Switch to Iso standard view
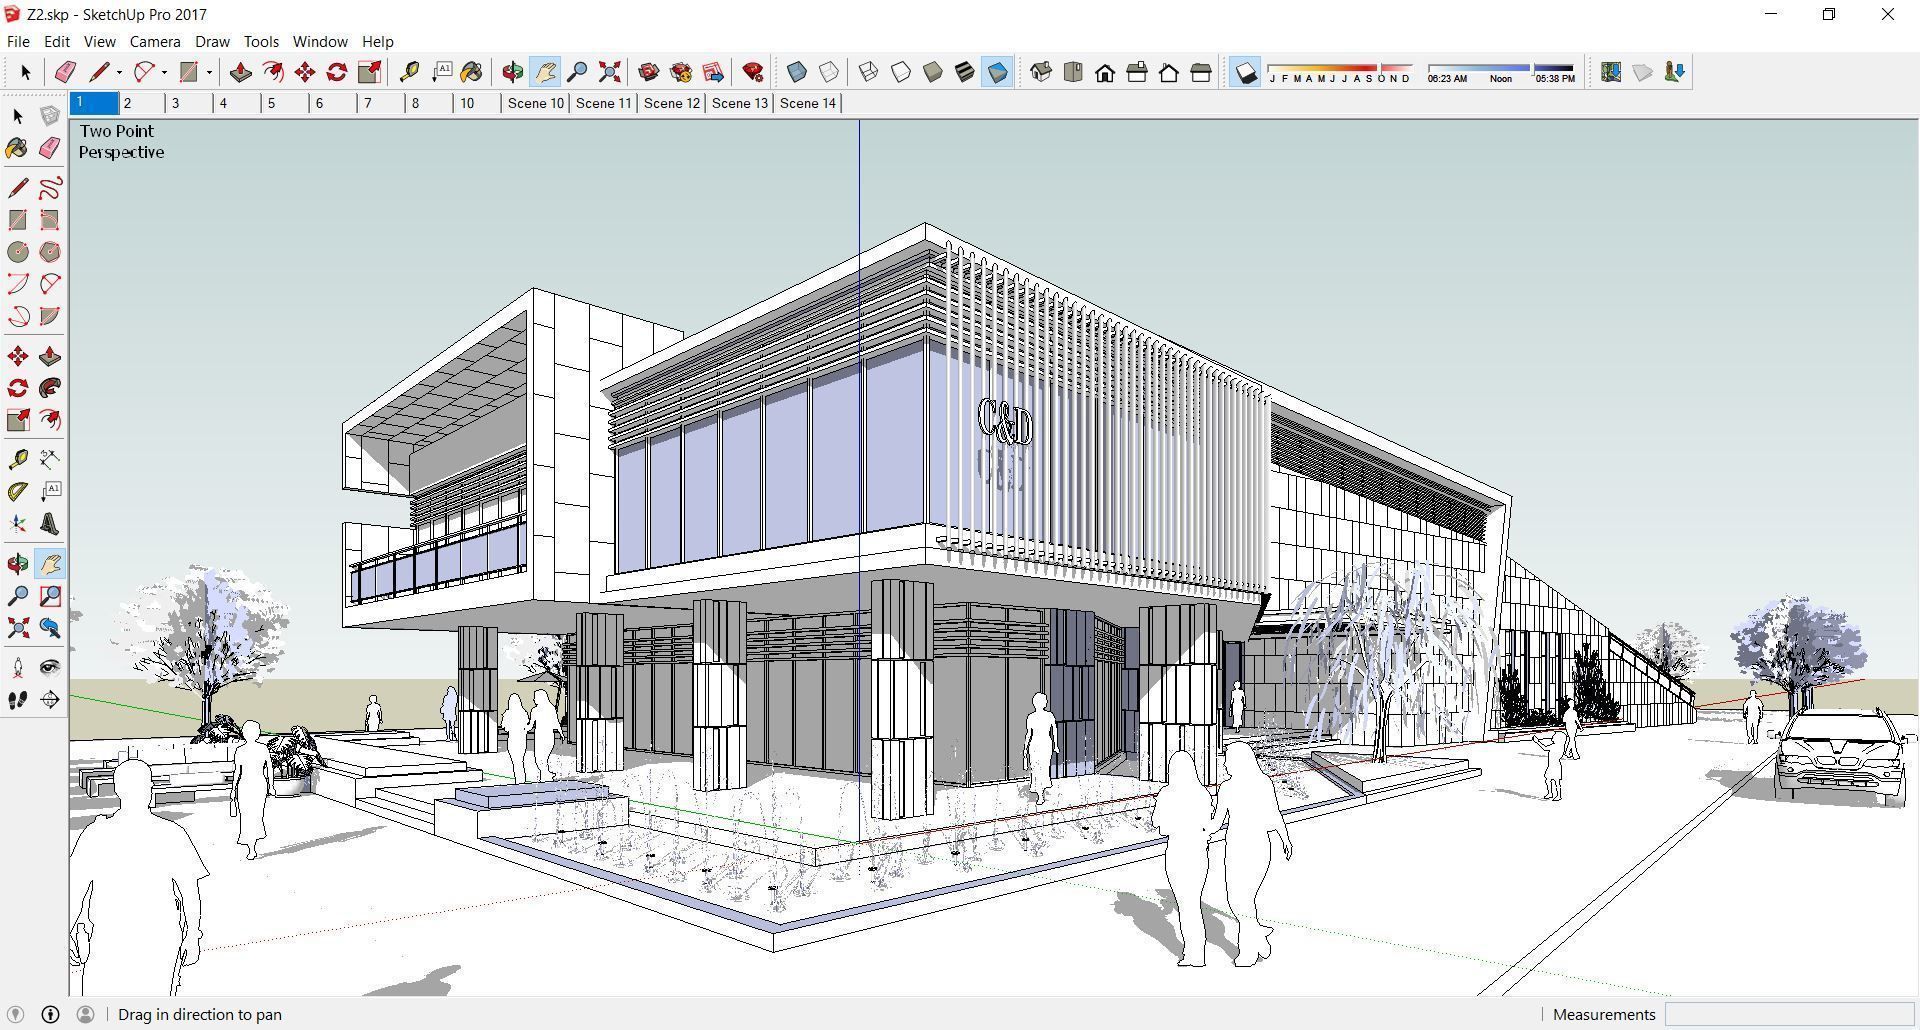Screen dimensions: 1920x1030 (1041, 72)
